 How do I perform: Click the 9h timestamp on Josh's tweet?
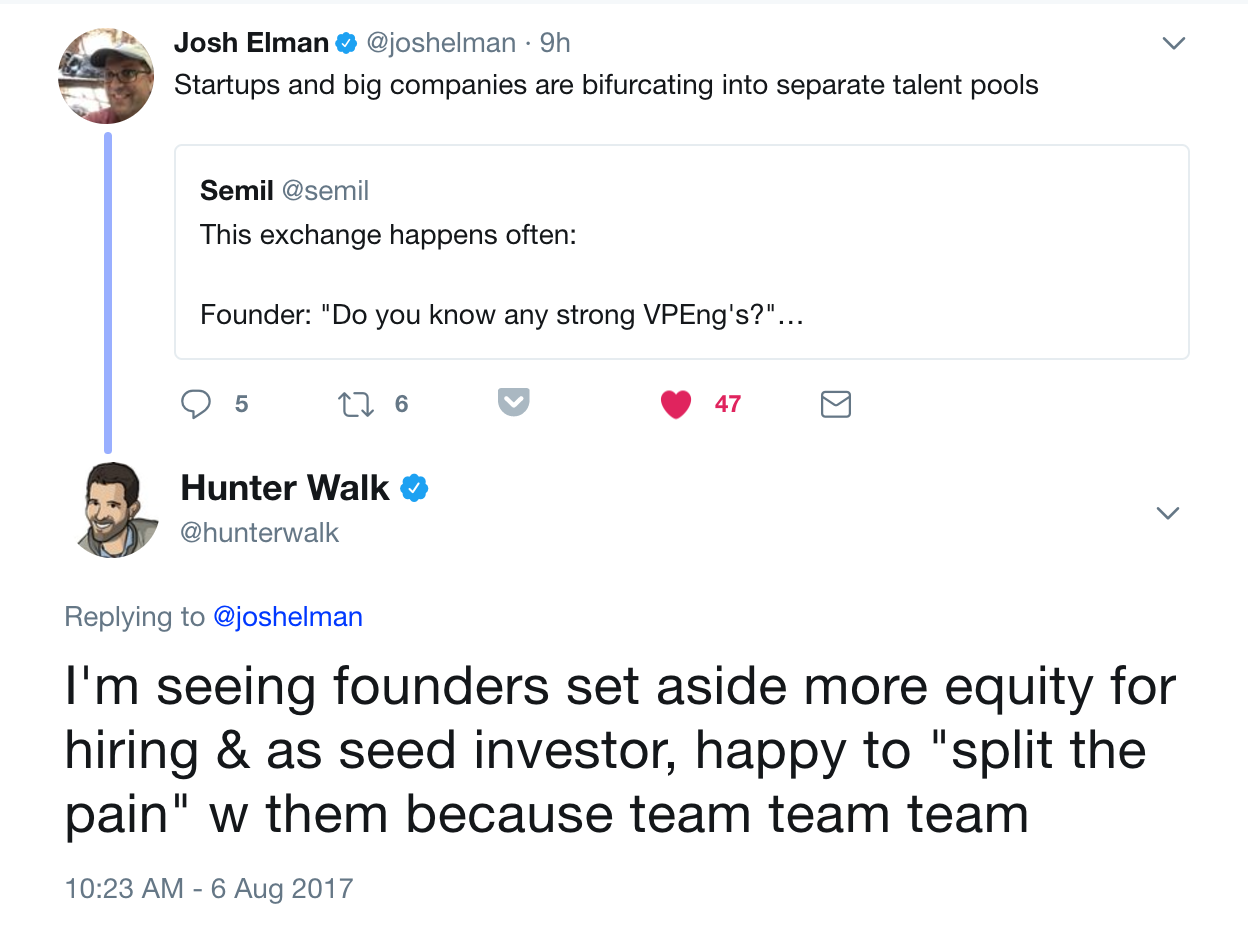click(x=555, y=43)
